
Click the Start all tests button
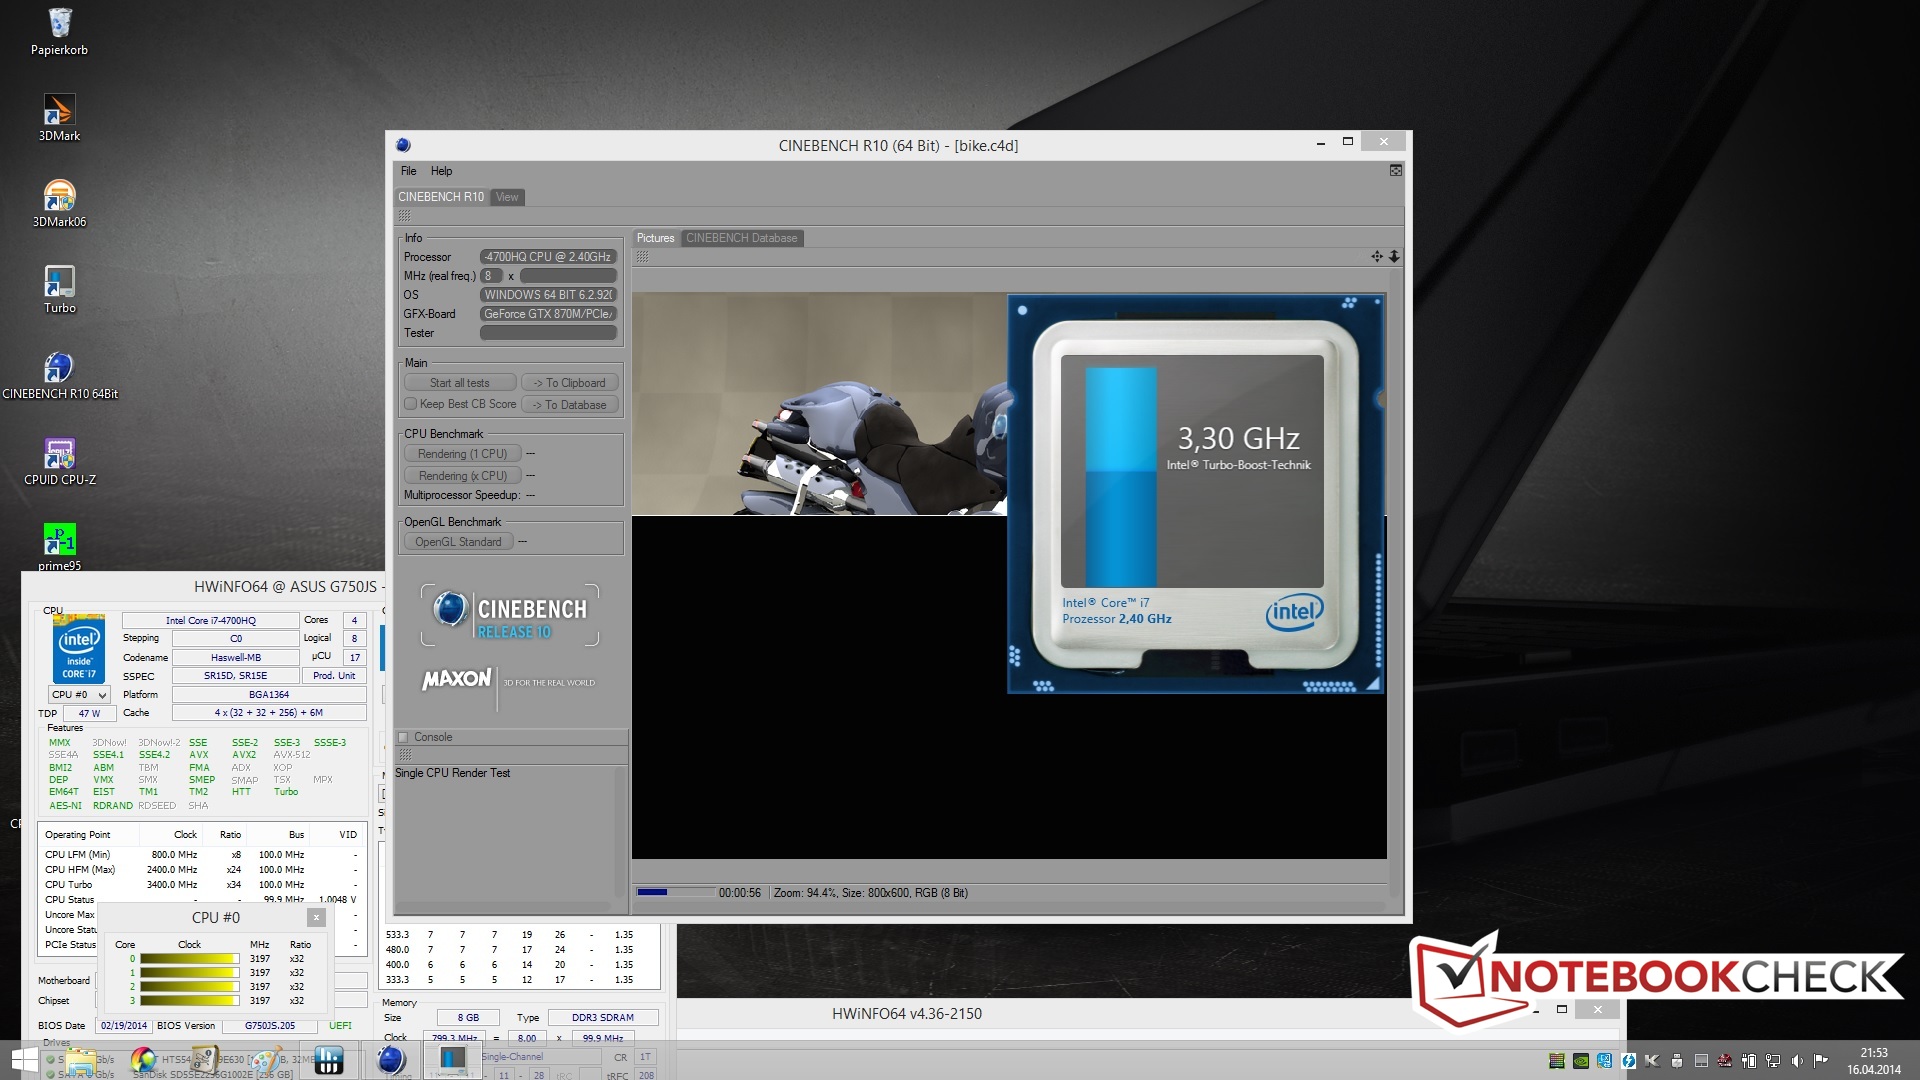460,383
